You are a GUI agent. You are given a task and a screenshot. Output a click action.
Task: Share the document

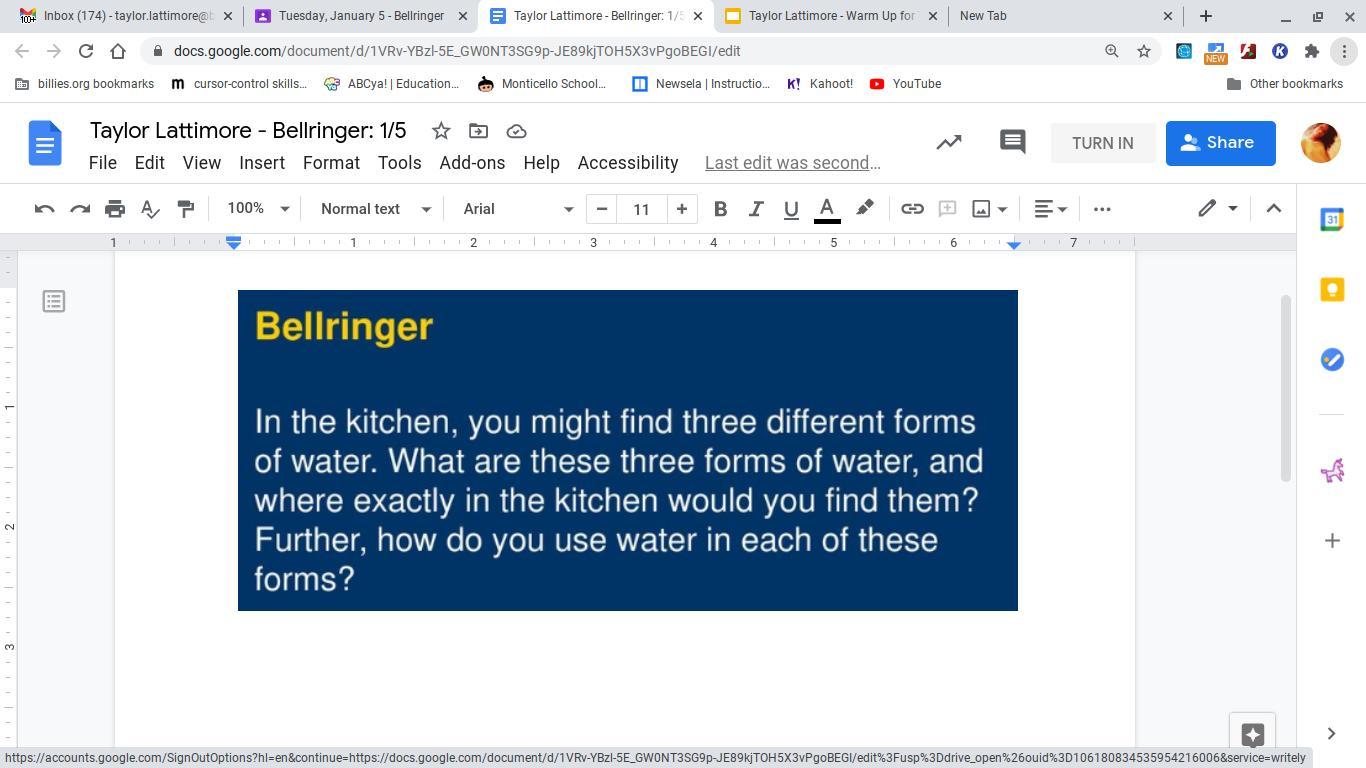click(x=1220, y=143)
